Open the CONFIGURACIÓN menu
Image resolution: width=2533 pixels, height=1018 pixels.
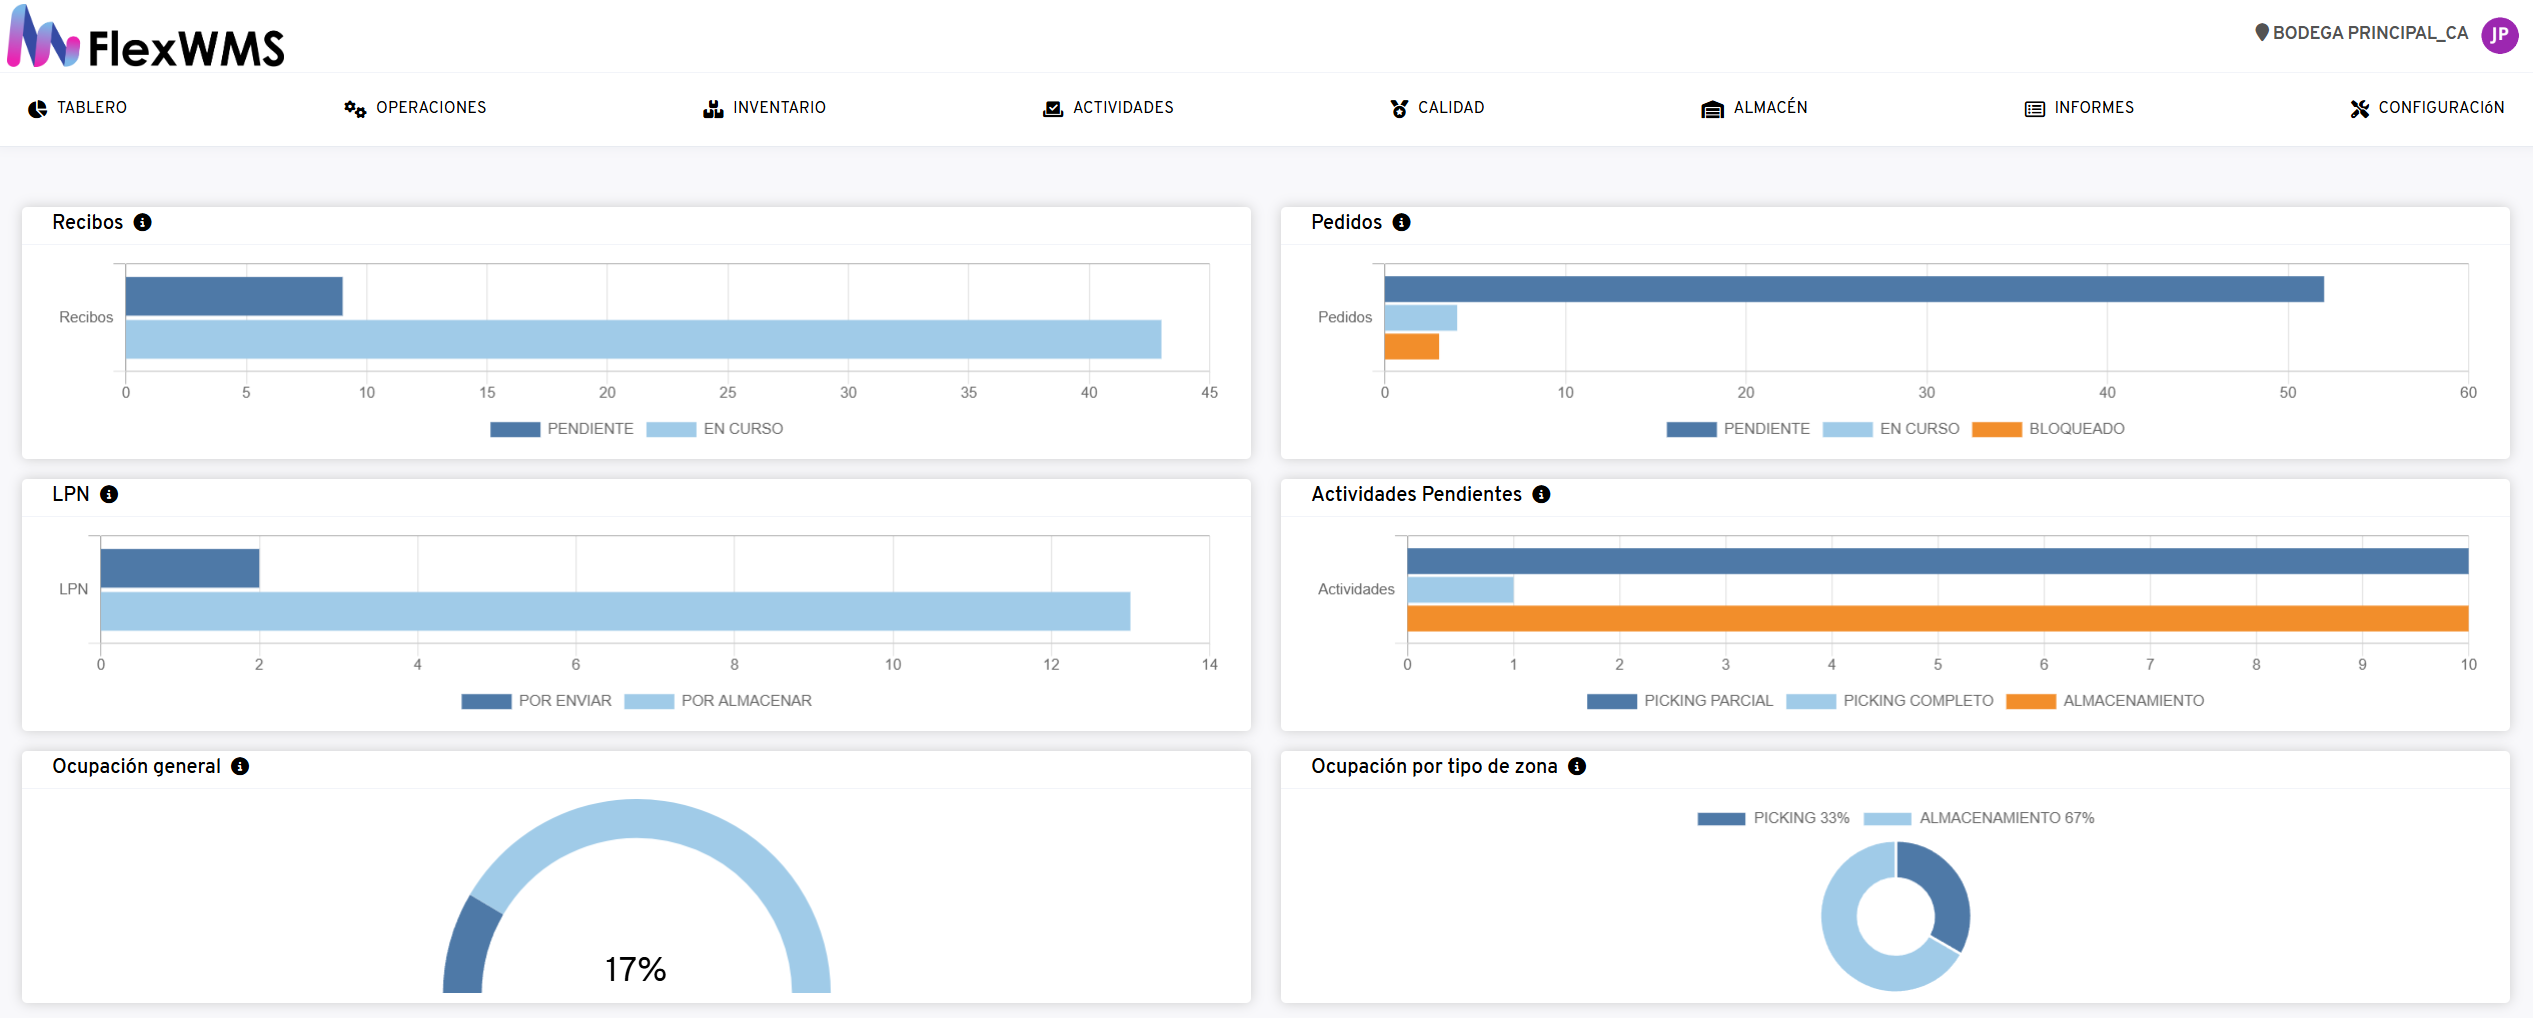click(x=2427, y=108)
